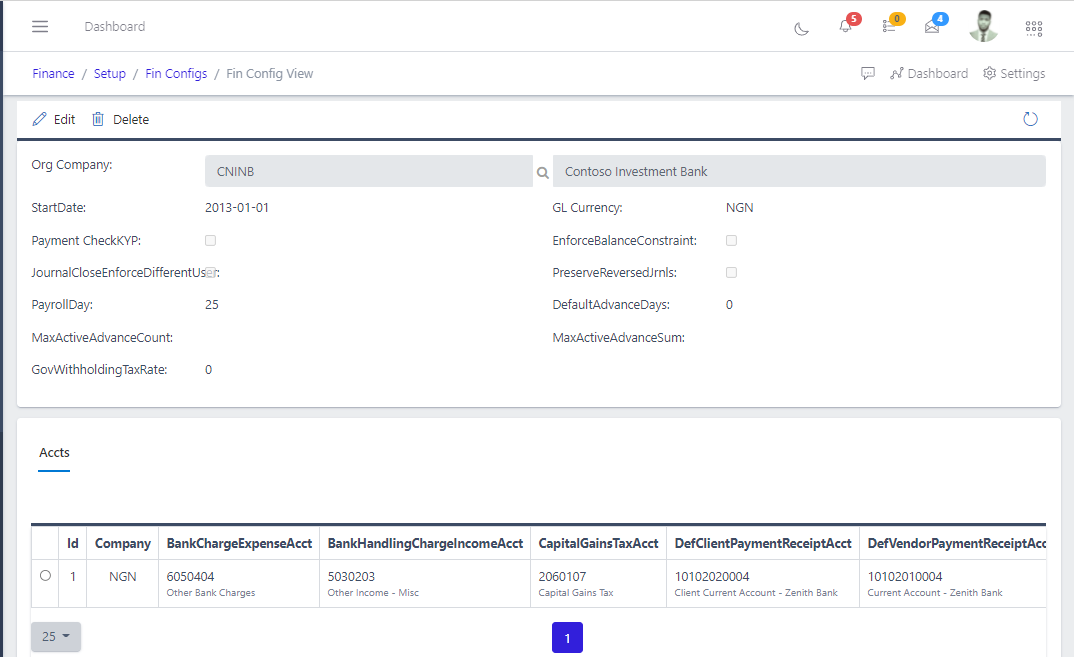Delete this financial configuration
This screenshot has height=657, width=1074.
point(120,119)
